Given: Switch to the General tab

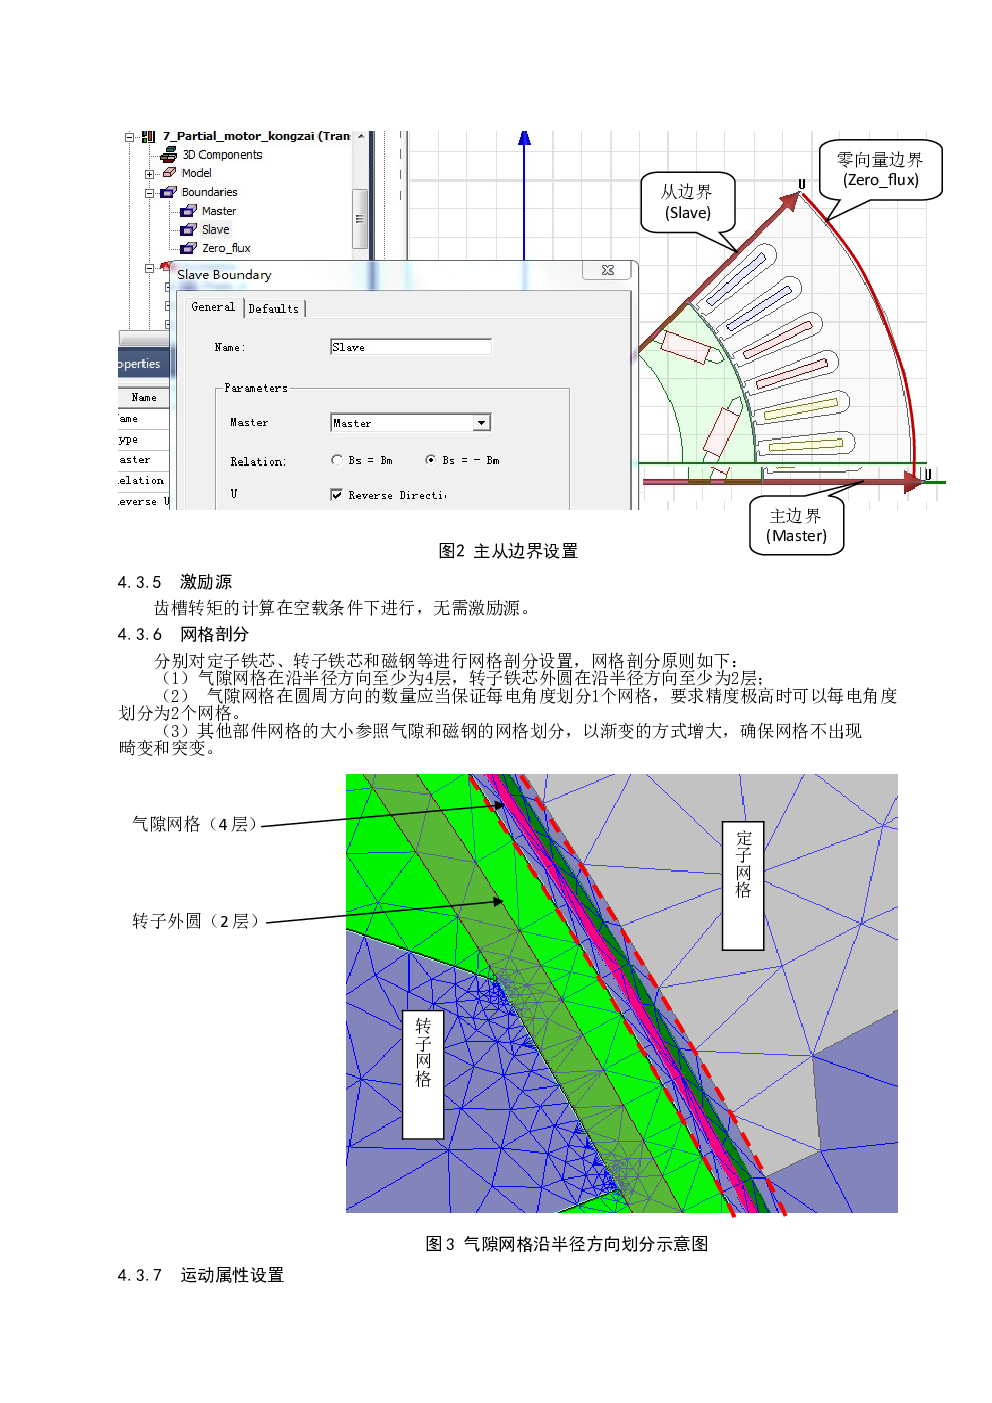Looking at the screenshot, I should 213,307.
